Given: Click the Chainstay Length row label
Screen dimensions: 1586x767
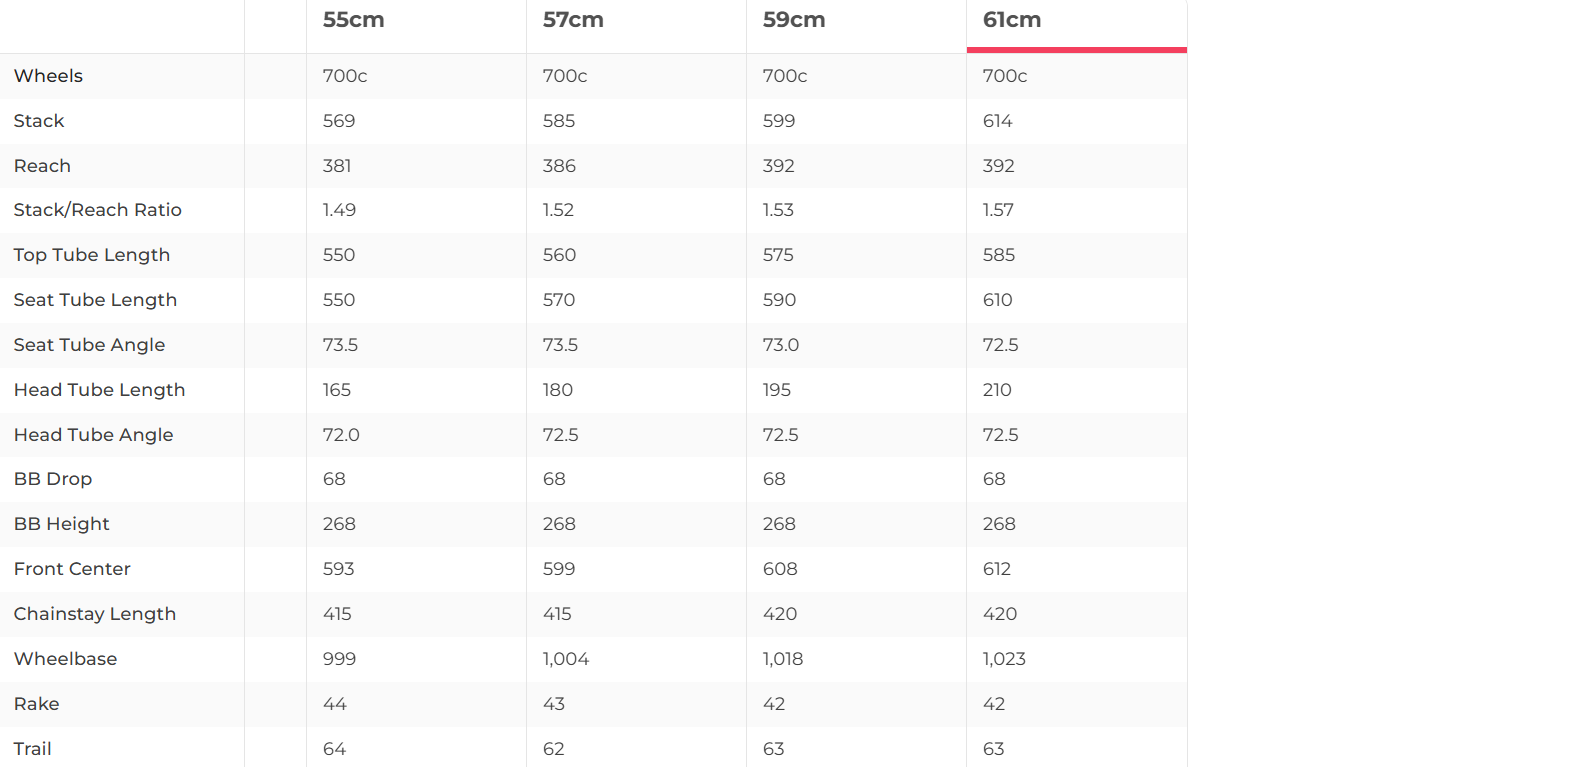Looking at the screenshot, I should tap(95, 614).
